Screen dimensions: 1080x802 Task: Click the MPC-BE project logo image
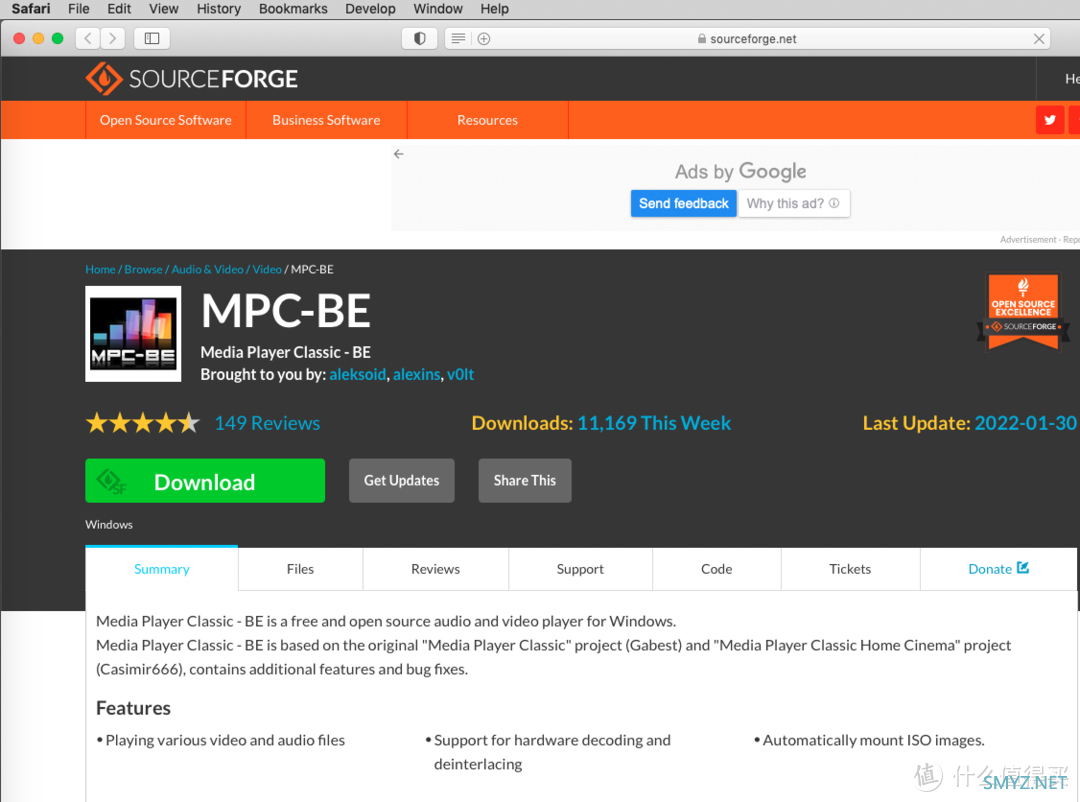point(133,333)
